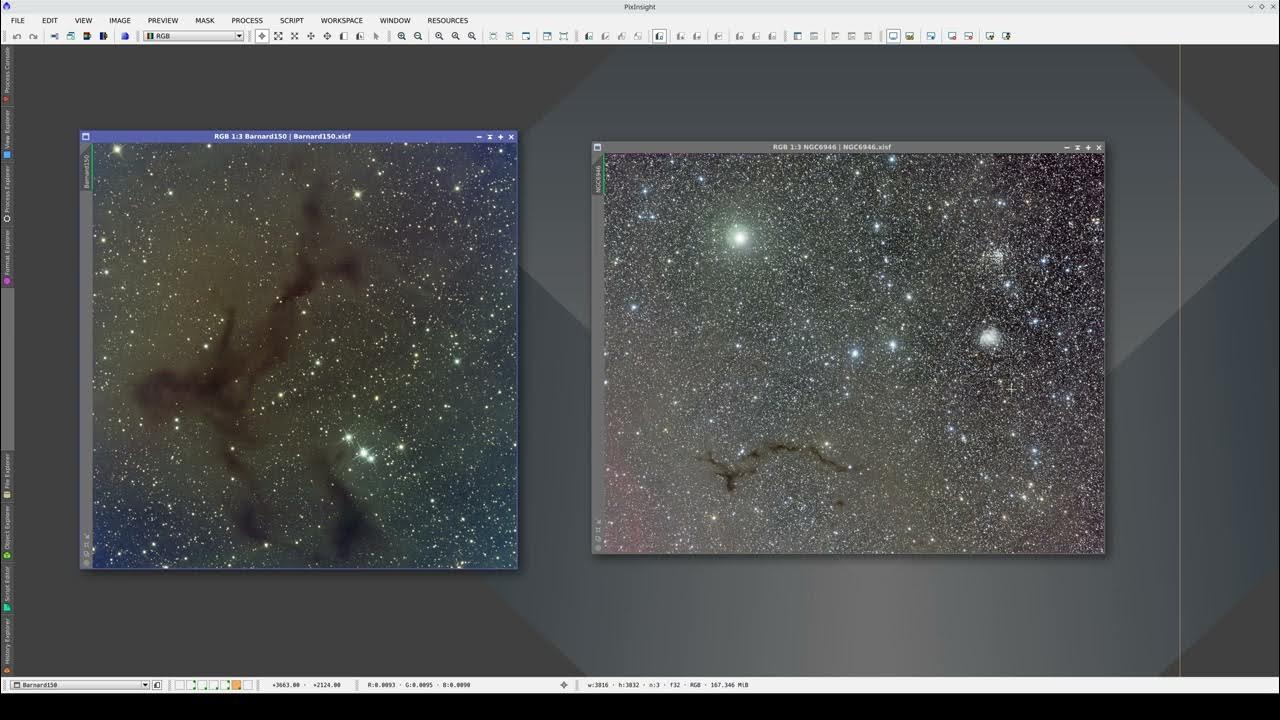Open the SCRIPT menu
The width and height of the screenshot is (1280, 720).
click(x=292, y=20)
